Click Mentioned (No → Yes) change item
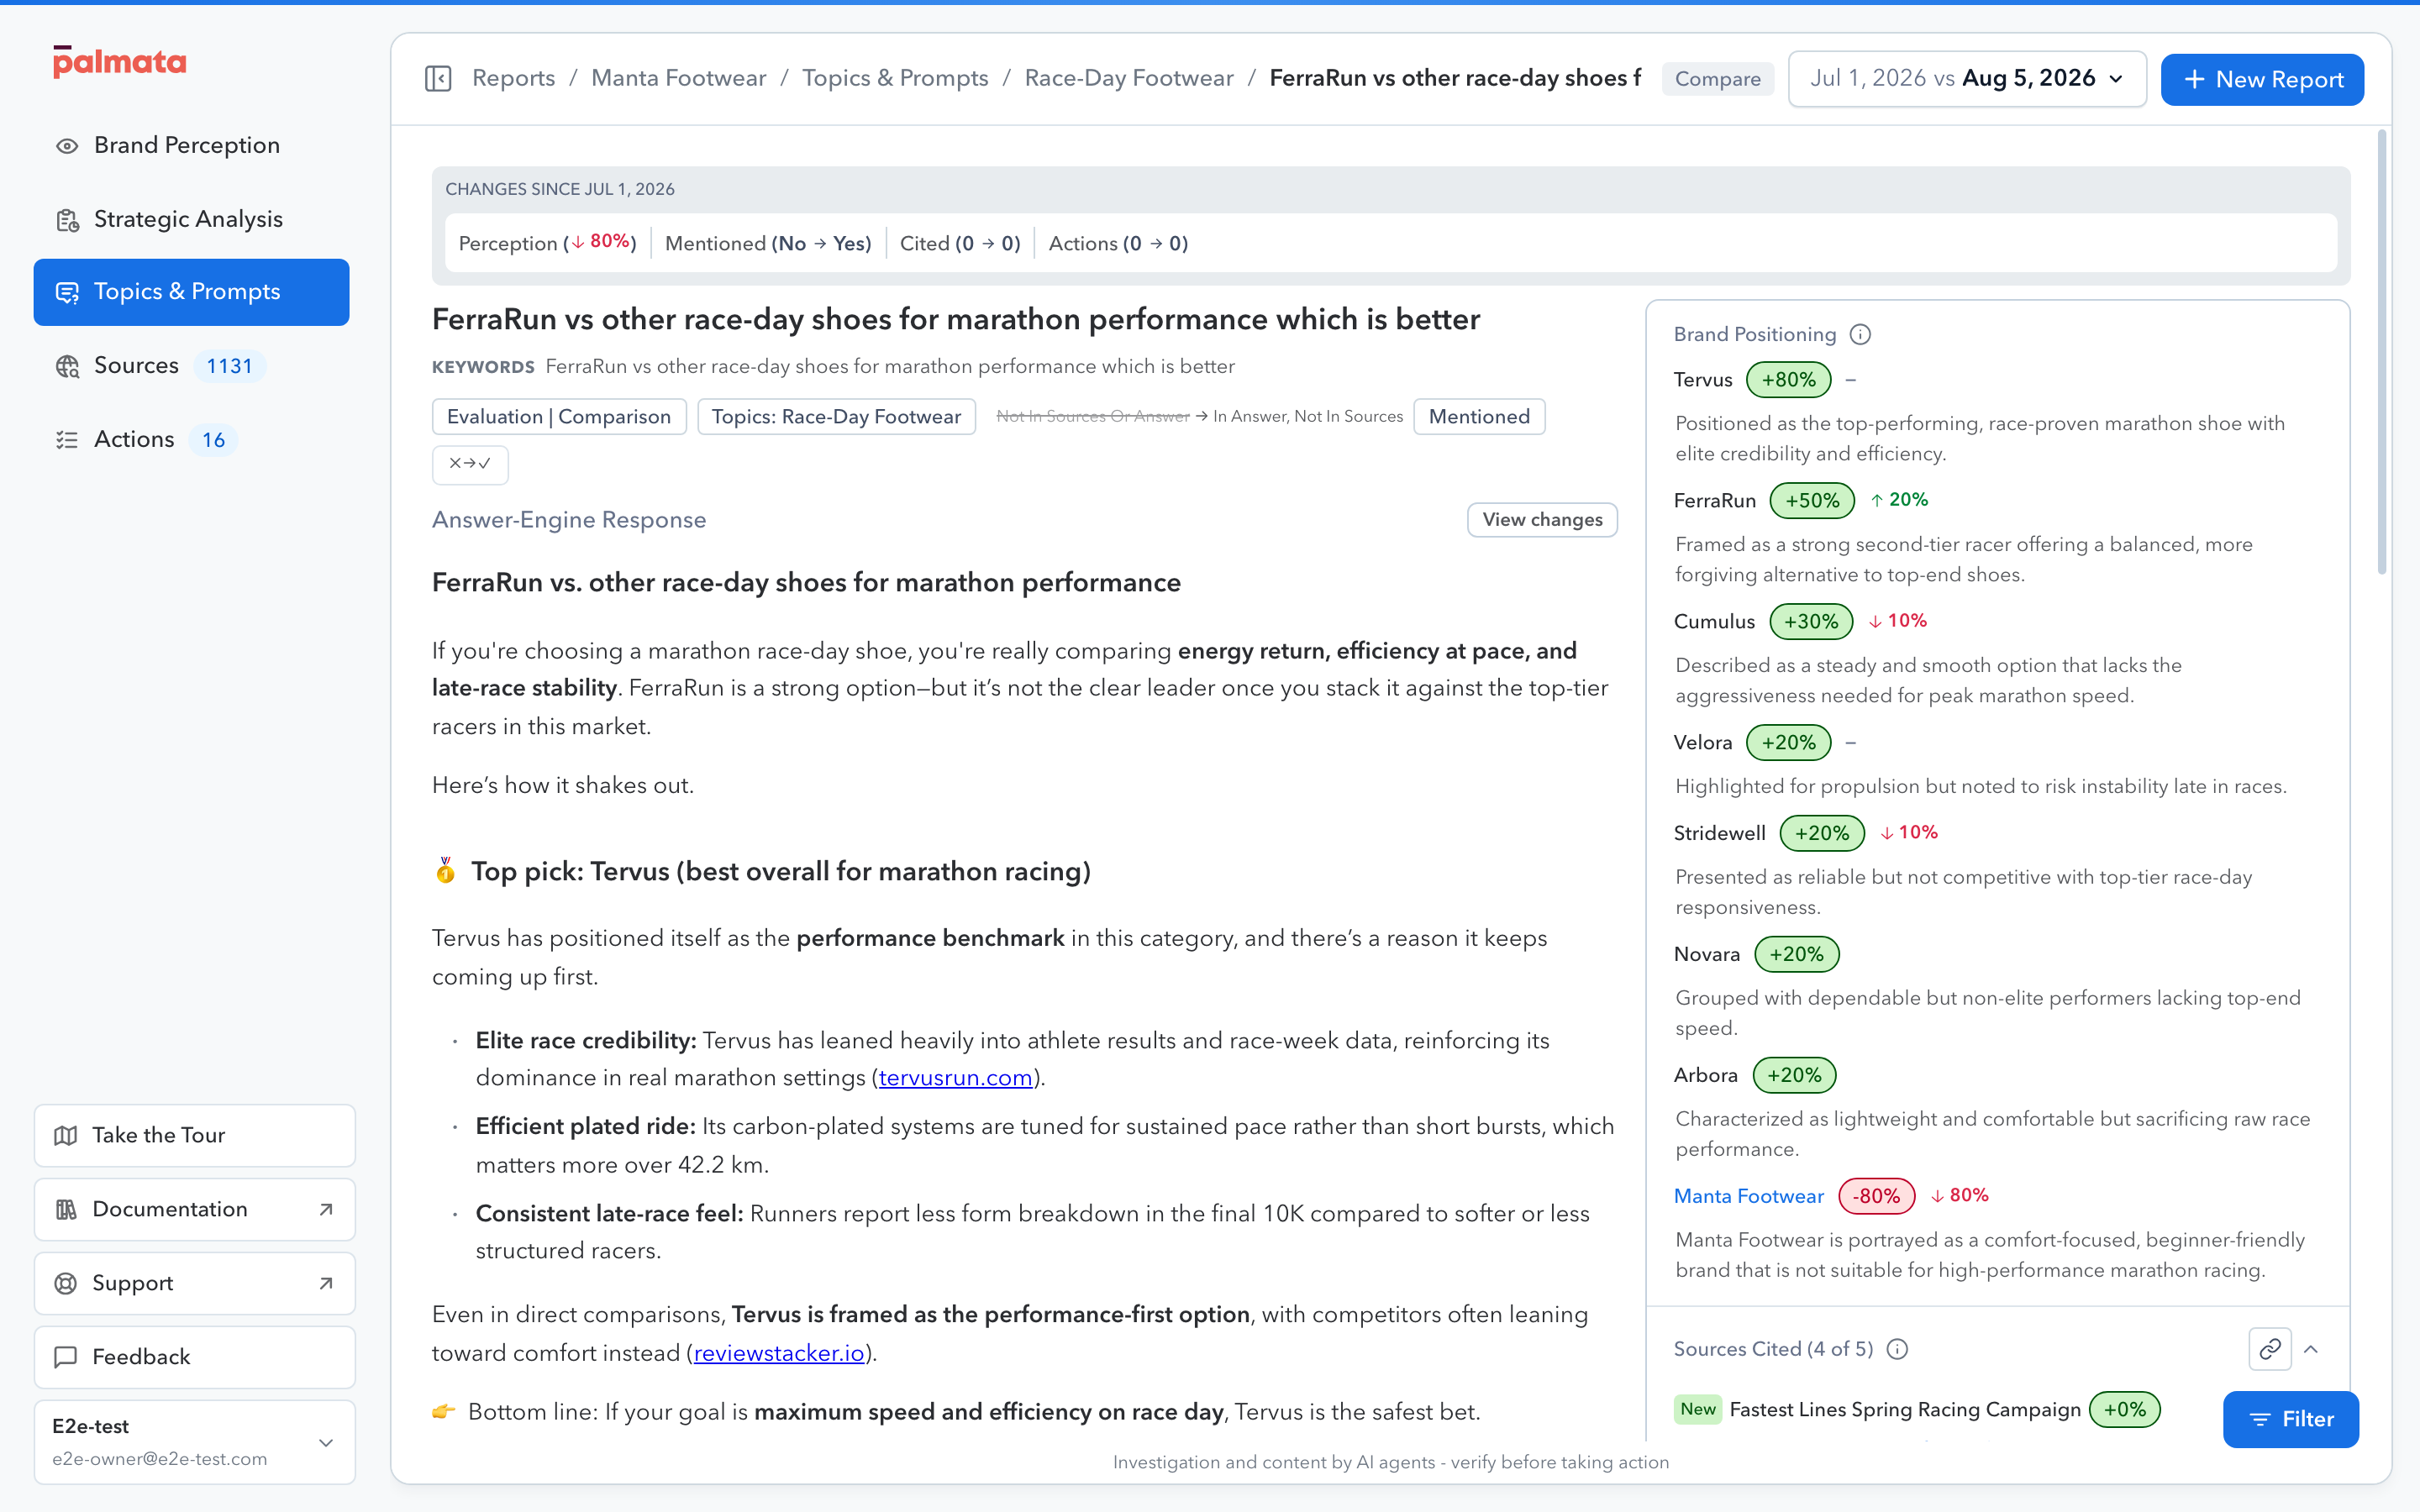Screen dimensions: 2420x1512 click(x=768, y=243)
